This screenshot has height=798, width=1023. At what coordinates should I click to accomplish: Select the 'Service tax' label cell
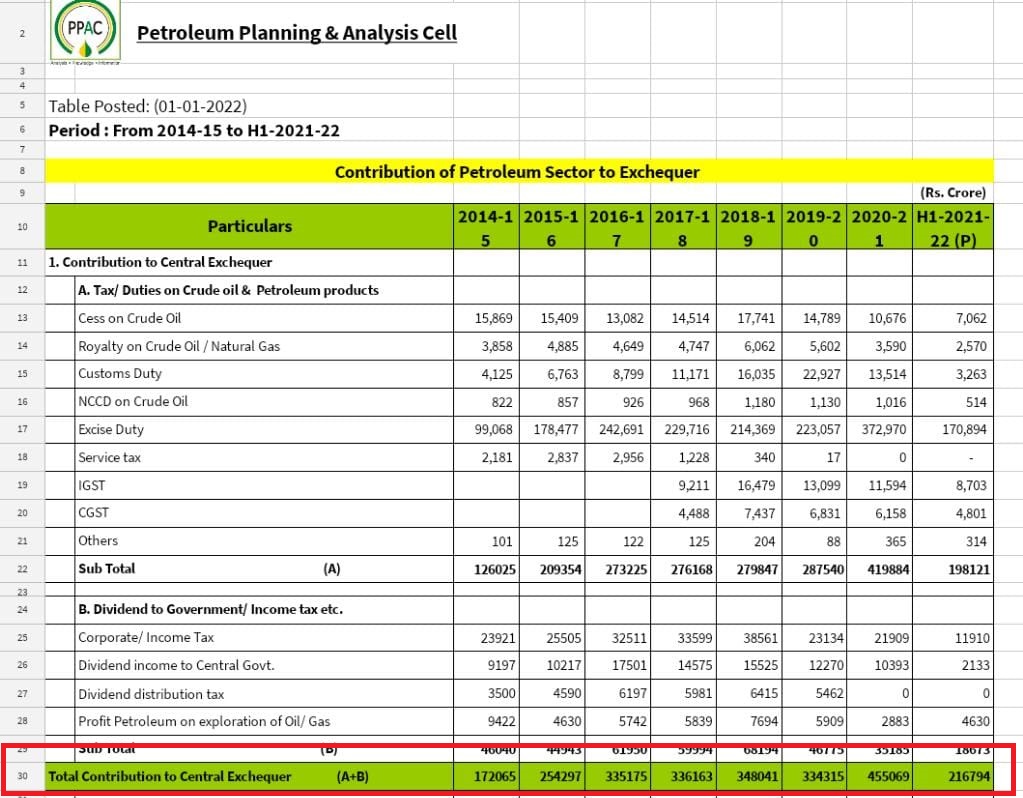pyautogui.click(x=264, y=457)
